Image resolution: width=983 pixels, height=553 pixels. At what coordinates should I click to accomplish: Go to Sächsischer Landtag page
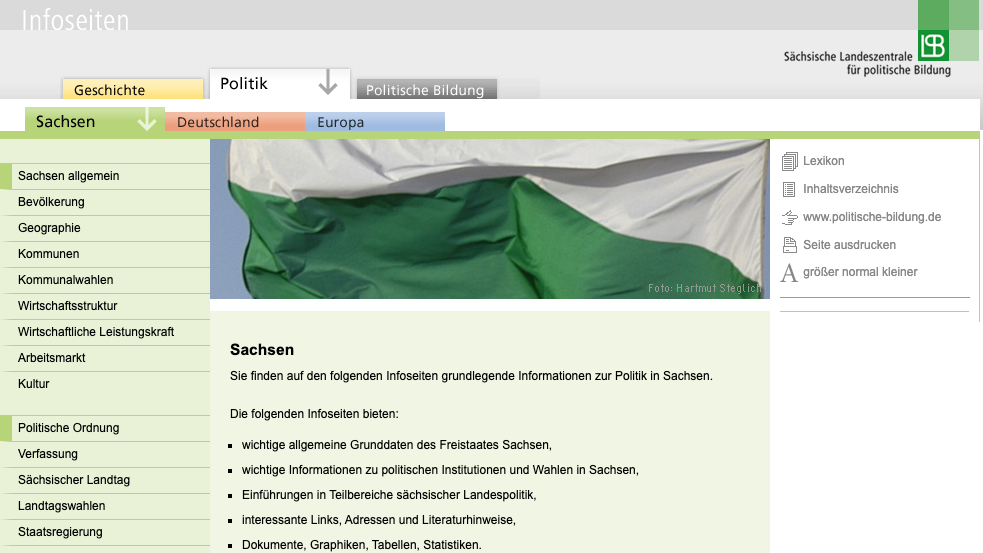pos(74,480)
